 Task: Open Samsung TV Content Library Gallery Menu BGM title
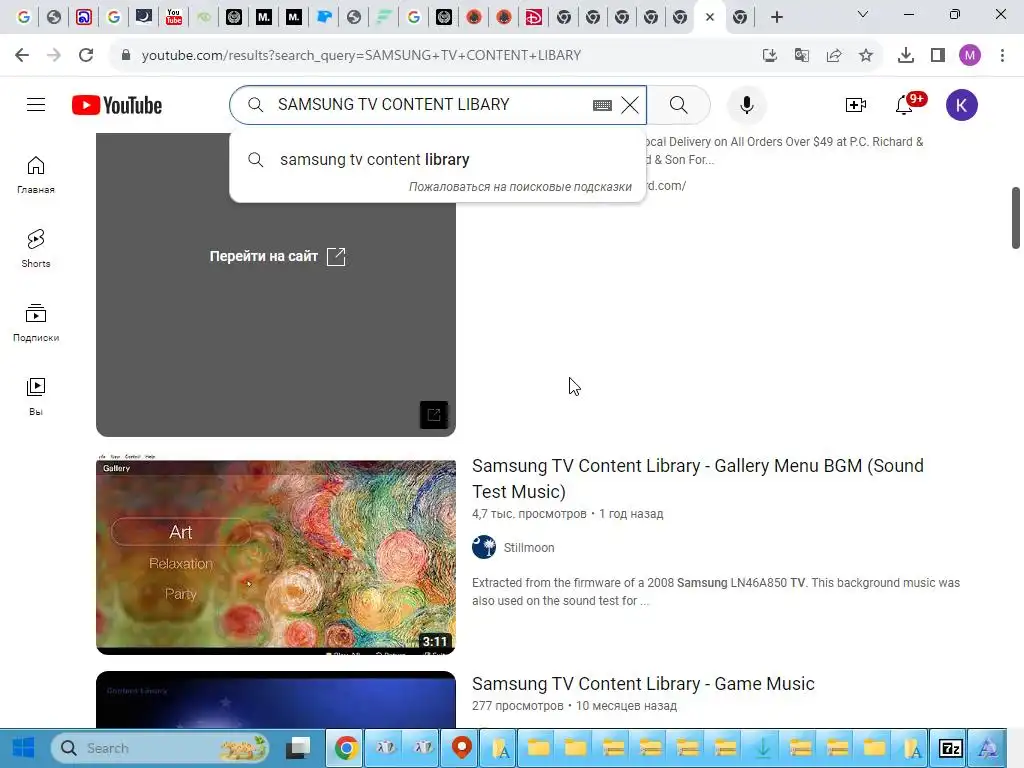tap(697, 479)
